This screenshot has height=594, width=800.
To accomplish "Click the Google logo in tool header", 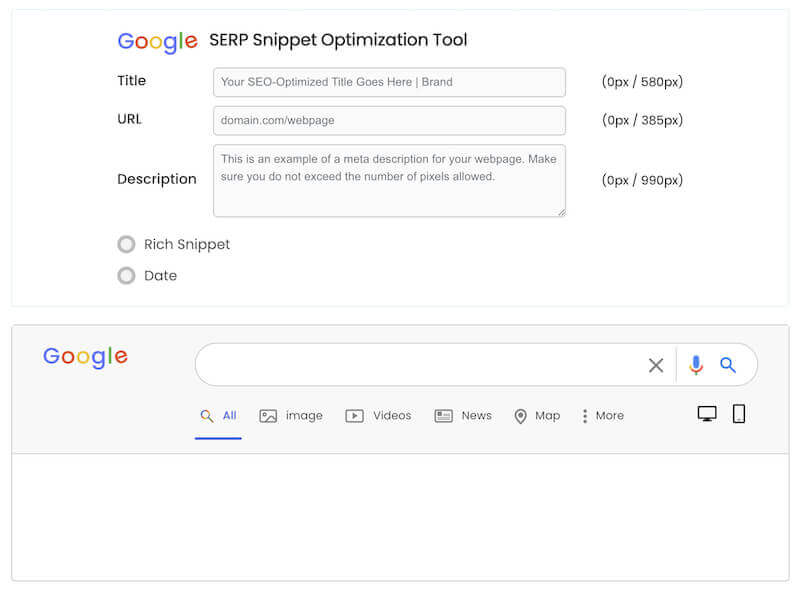I will pyautogui.click(x=157, y=41).
